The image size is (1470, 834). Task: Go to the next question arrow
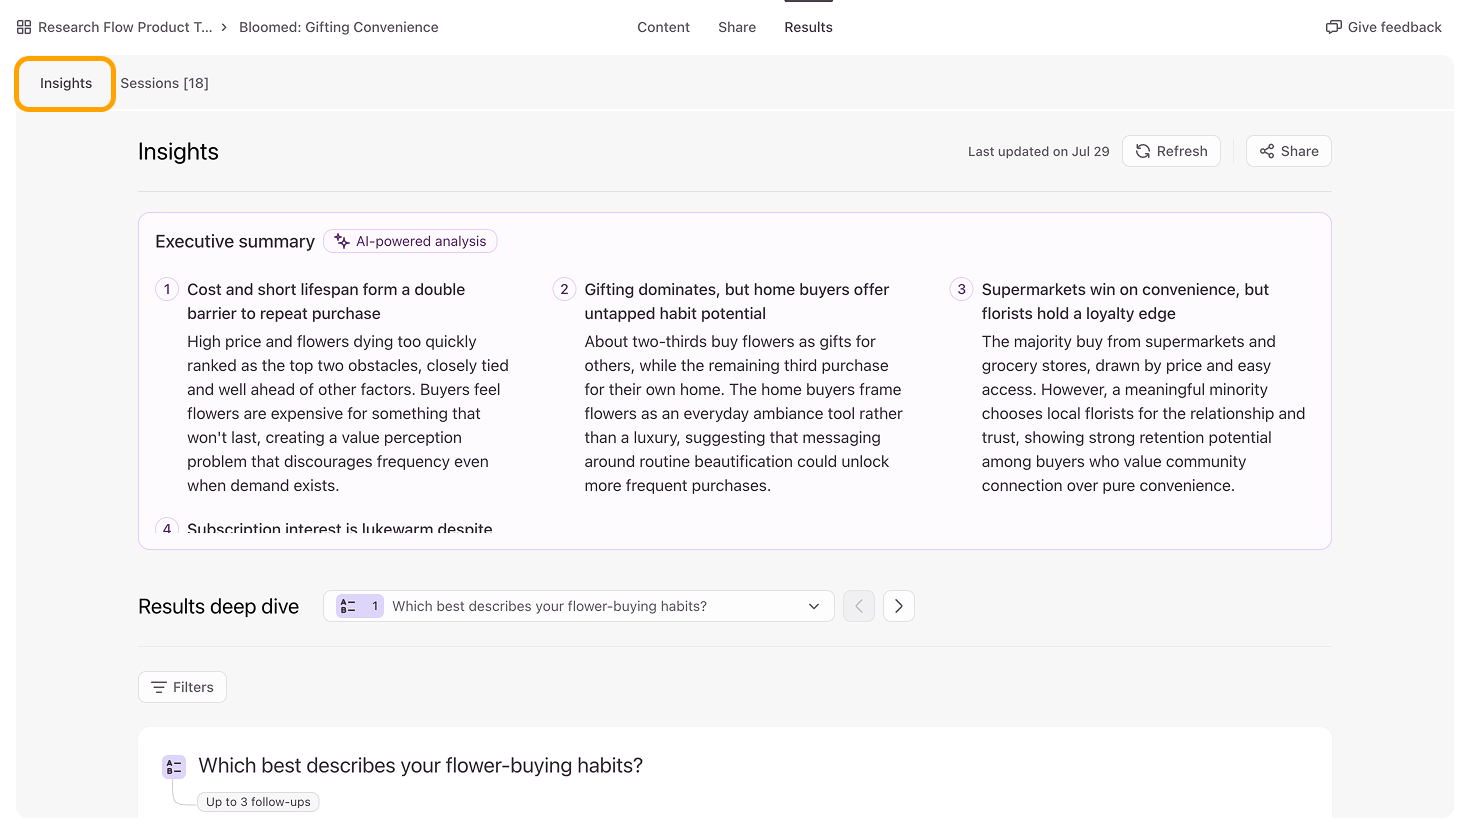click(899, 606)
